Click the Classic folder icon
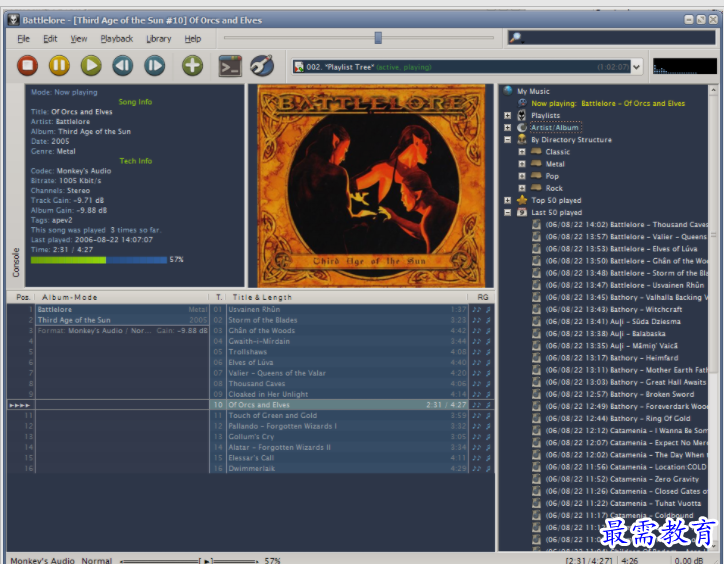The image size is (724, 564). 536,151
